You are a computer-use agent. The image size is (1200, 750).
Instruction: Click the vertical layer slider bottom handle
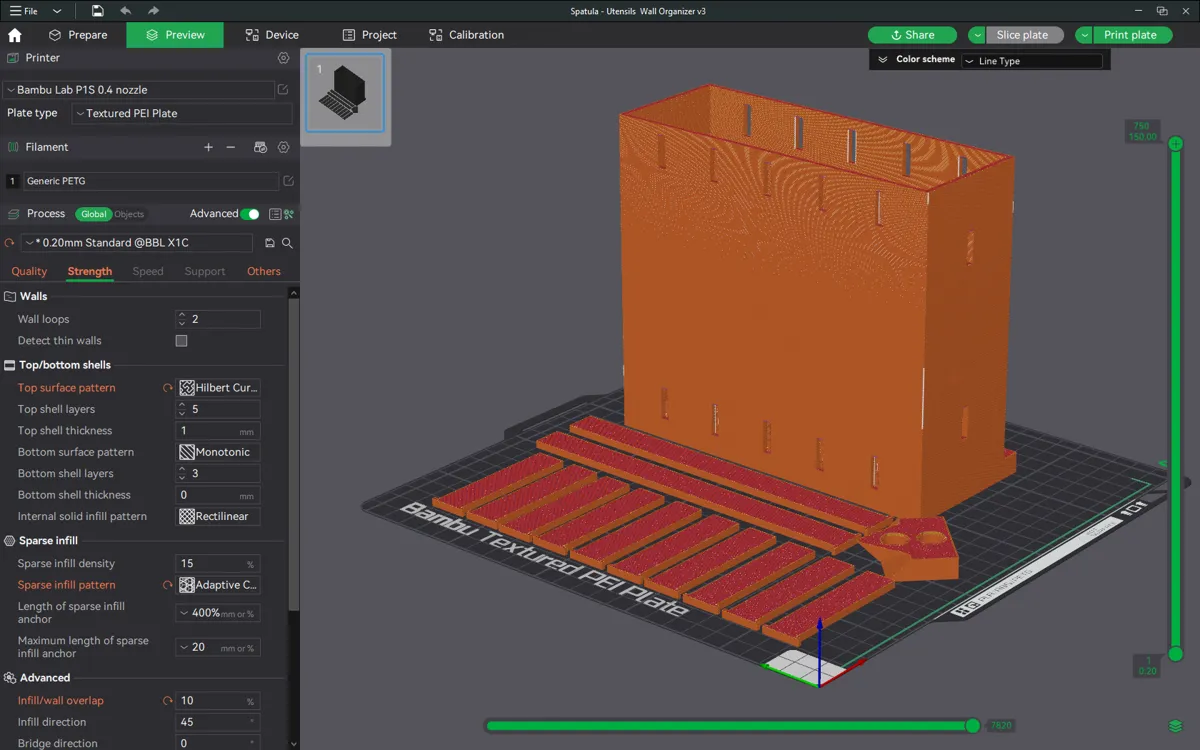pos(1176,654)
